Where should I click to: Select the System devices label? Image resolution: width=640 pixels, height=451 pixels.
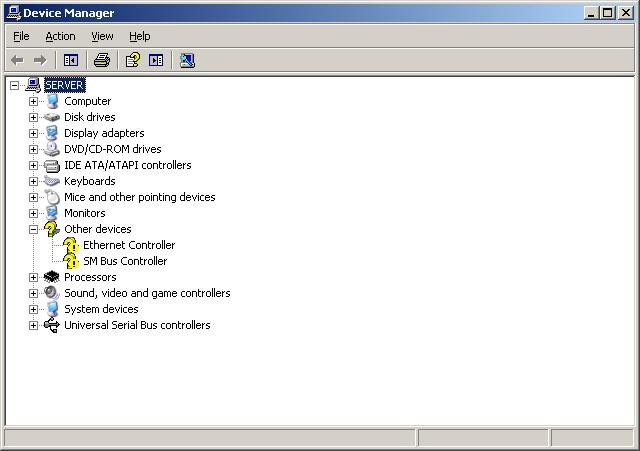(101, 309)
